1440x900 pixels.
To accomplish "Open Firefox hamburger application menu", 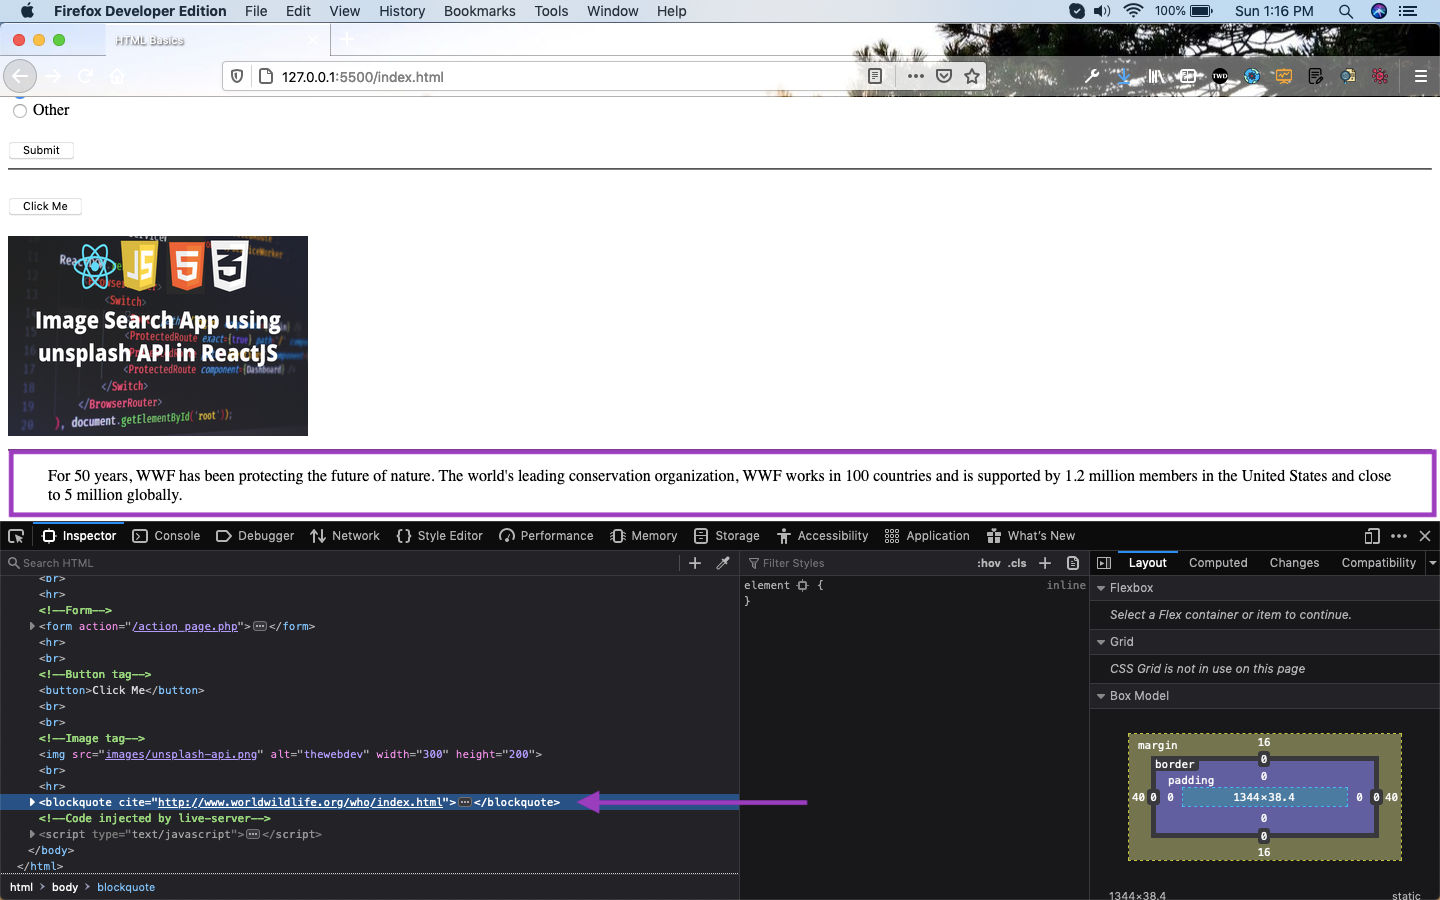I will (x=1420, y=76).
